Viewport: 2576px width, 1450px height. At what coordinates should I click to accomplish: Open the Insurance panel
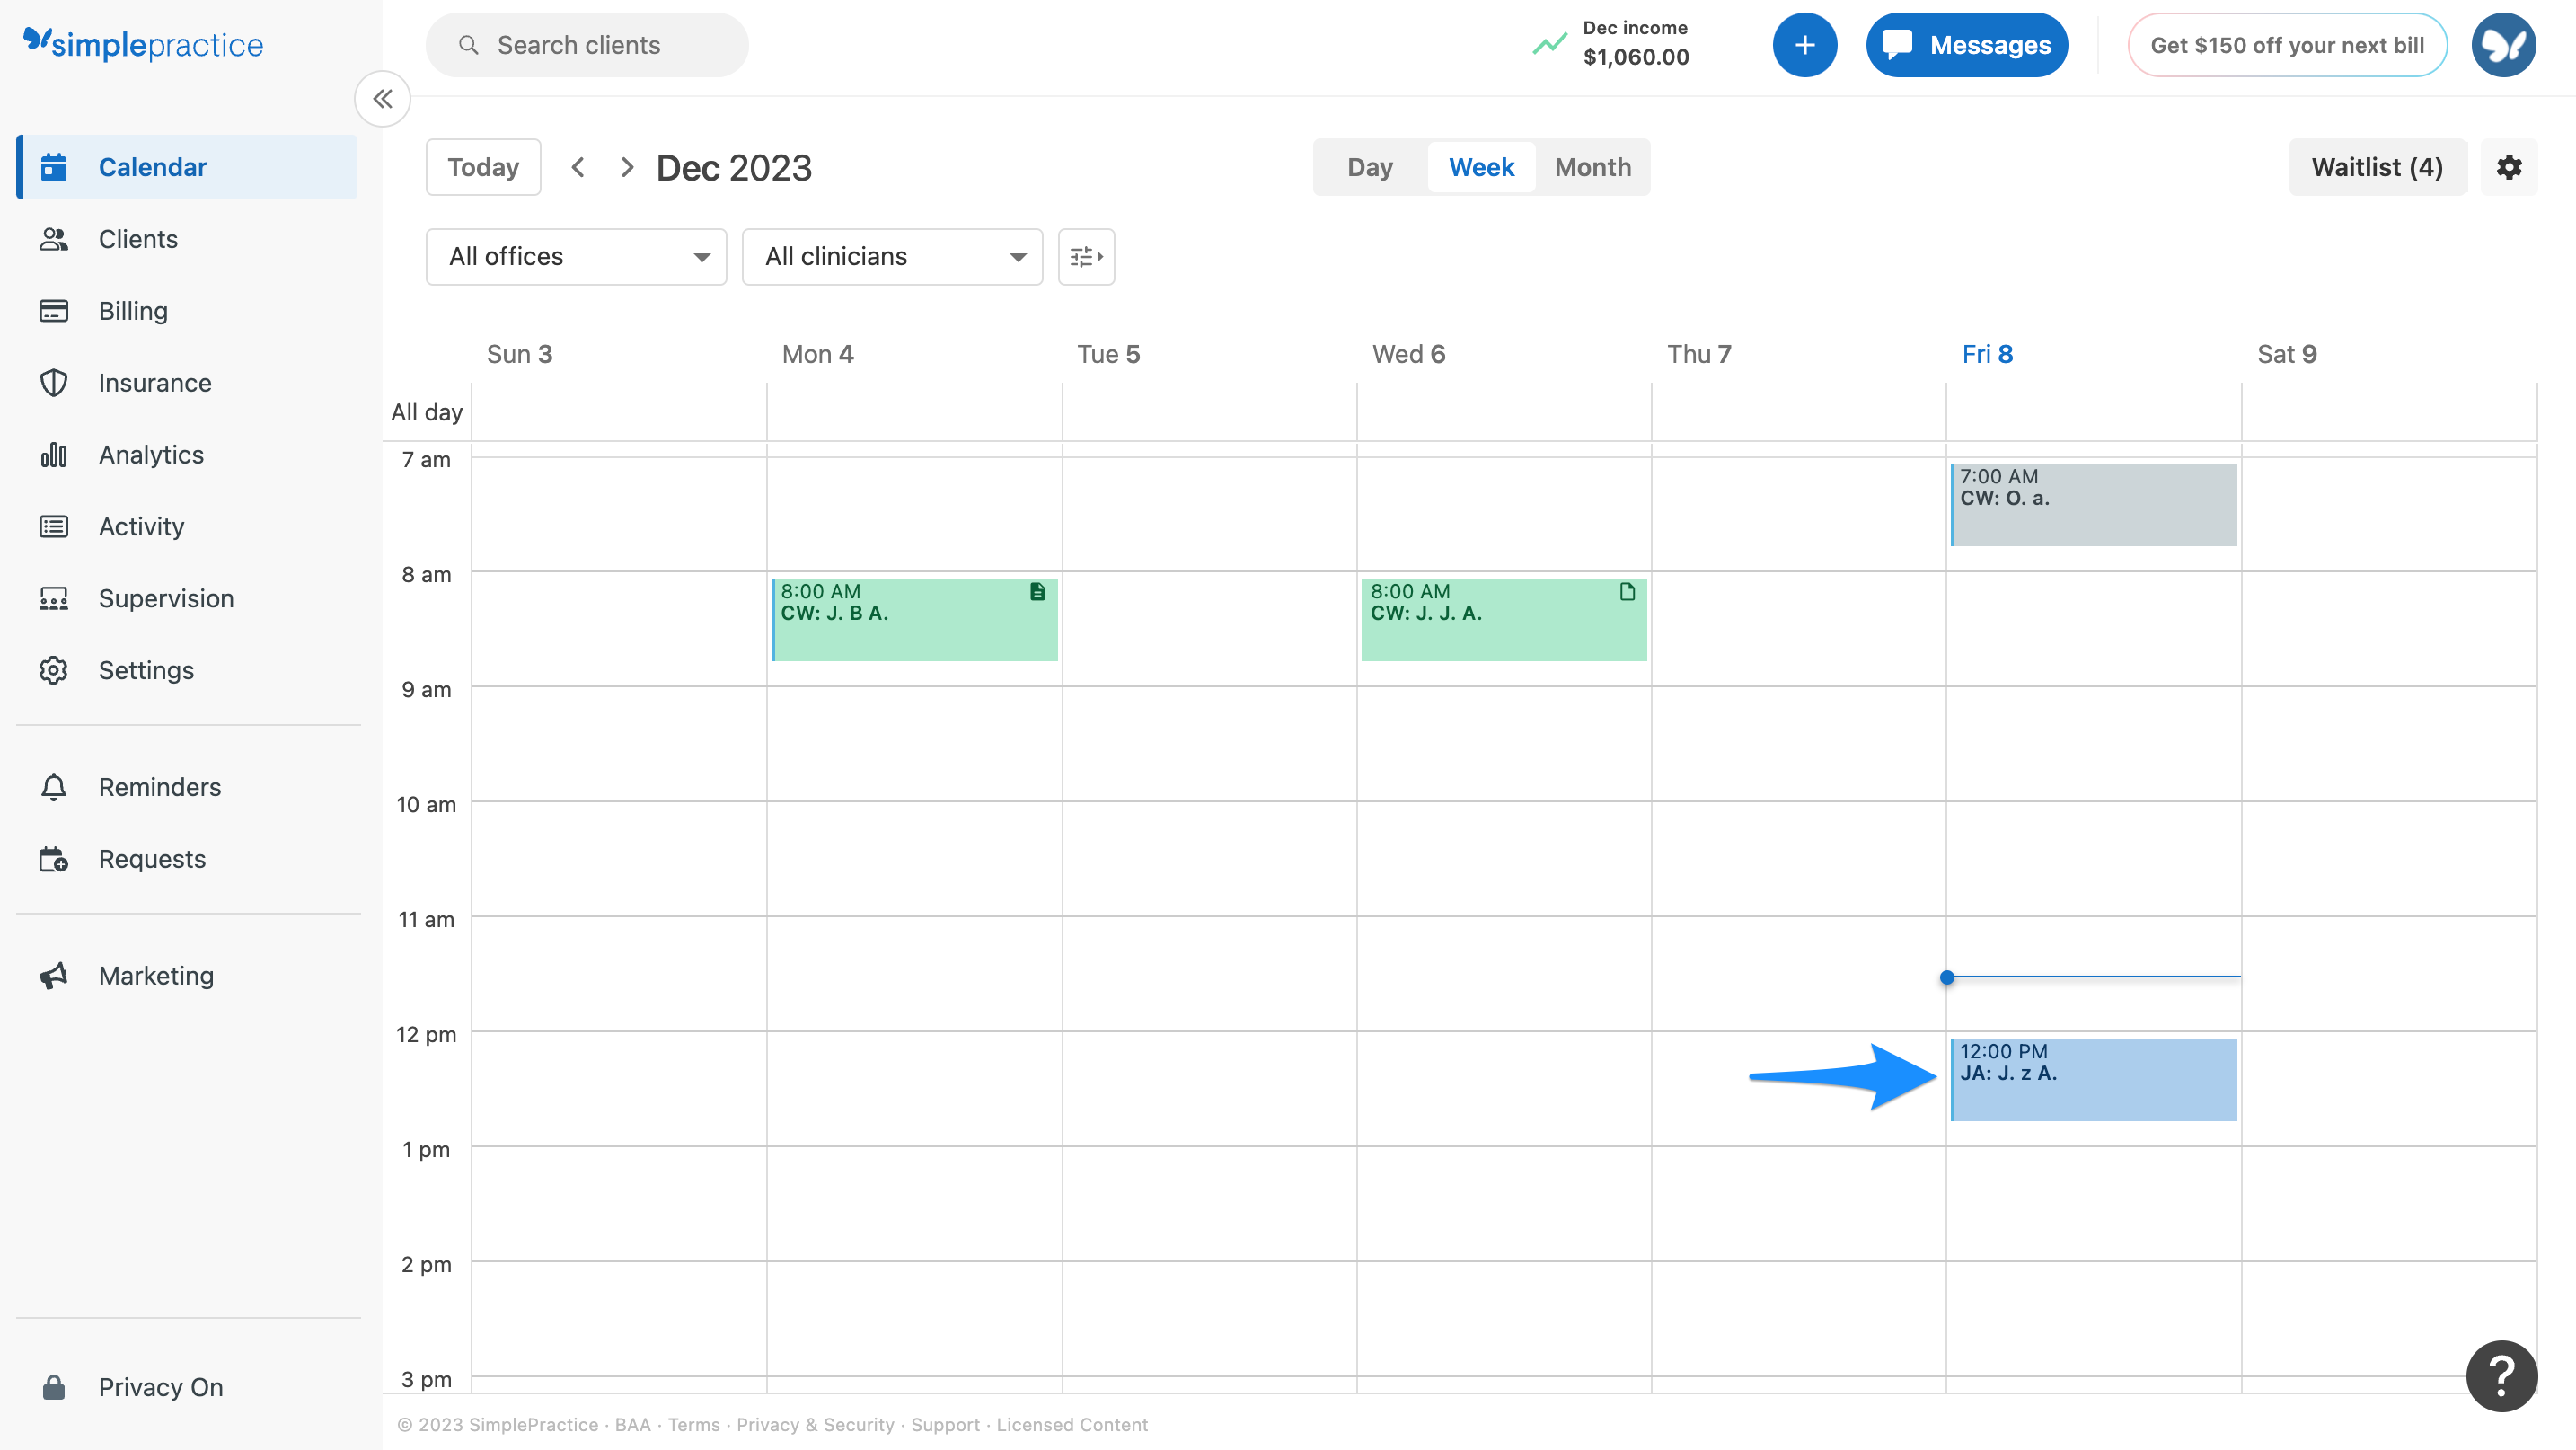coord(154,382)
